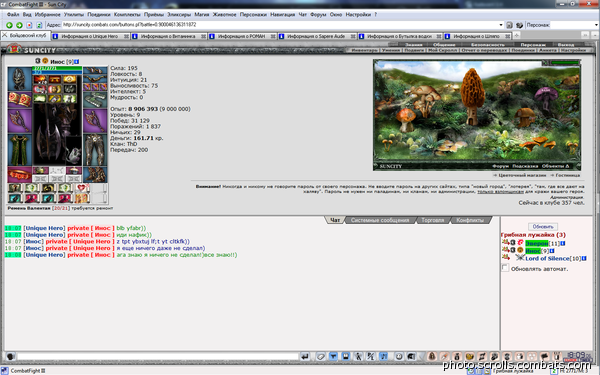Click the icon just left of Персонаж label
Image resolution: width=600 pixels, height=375 pixels.
pyautogui.click(x=519, y=25)
